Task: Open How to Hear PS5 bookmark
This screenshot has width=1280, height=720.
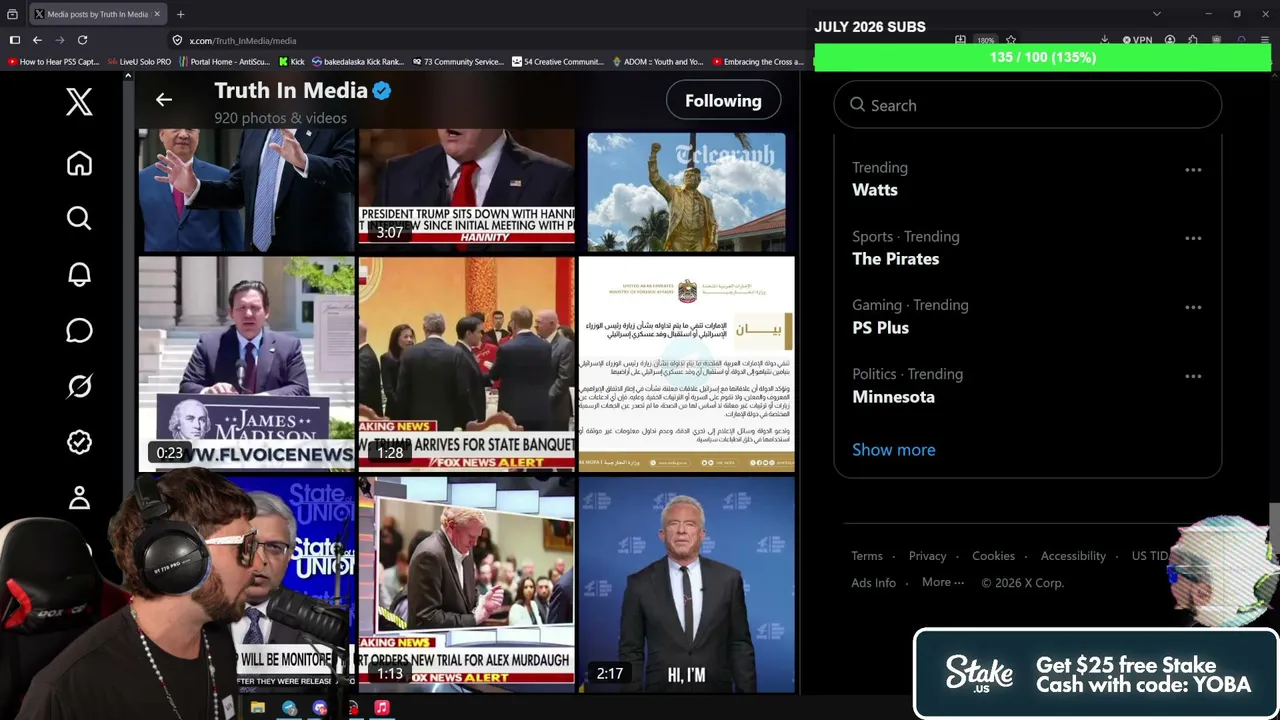Action: pos(53,61)
